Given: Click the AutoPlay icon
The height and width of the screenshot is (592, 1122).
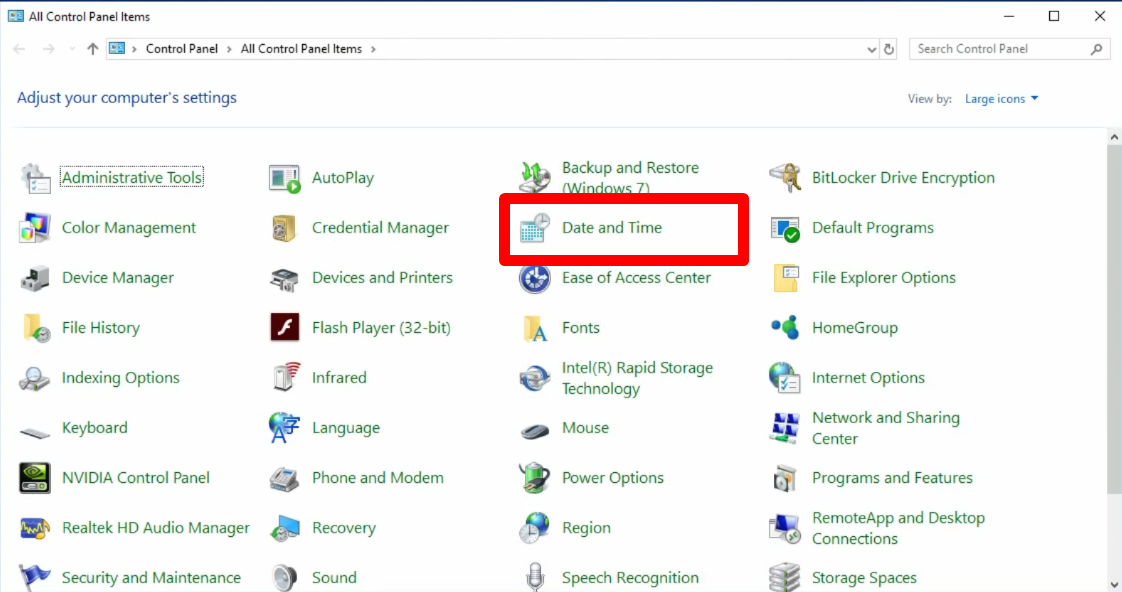Looking at the screenshot, I should coord(285,178).
